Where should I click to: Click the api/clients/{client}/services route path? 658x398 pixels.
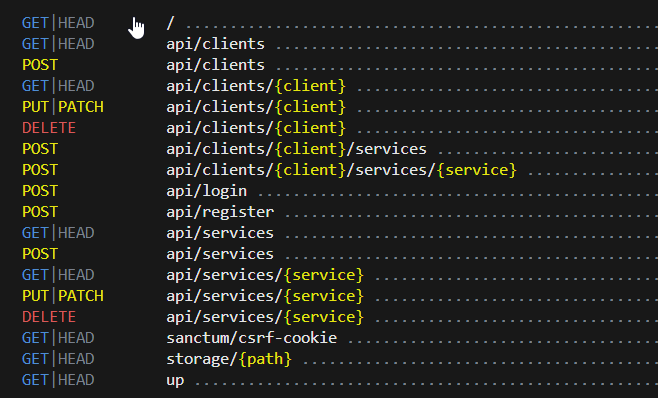pyautogui.click(x=296, y=149)
